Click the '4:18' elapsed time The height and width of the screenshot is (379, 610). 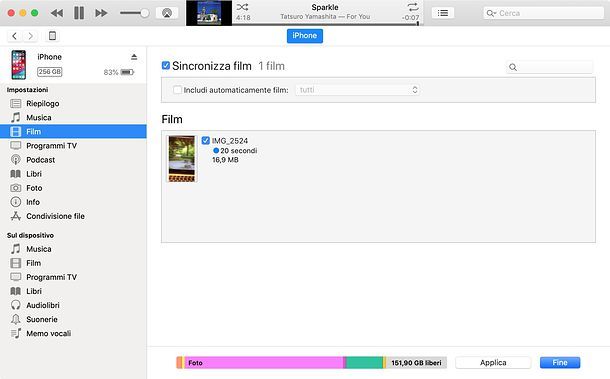tap(243, 18)
